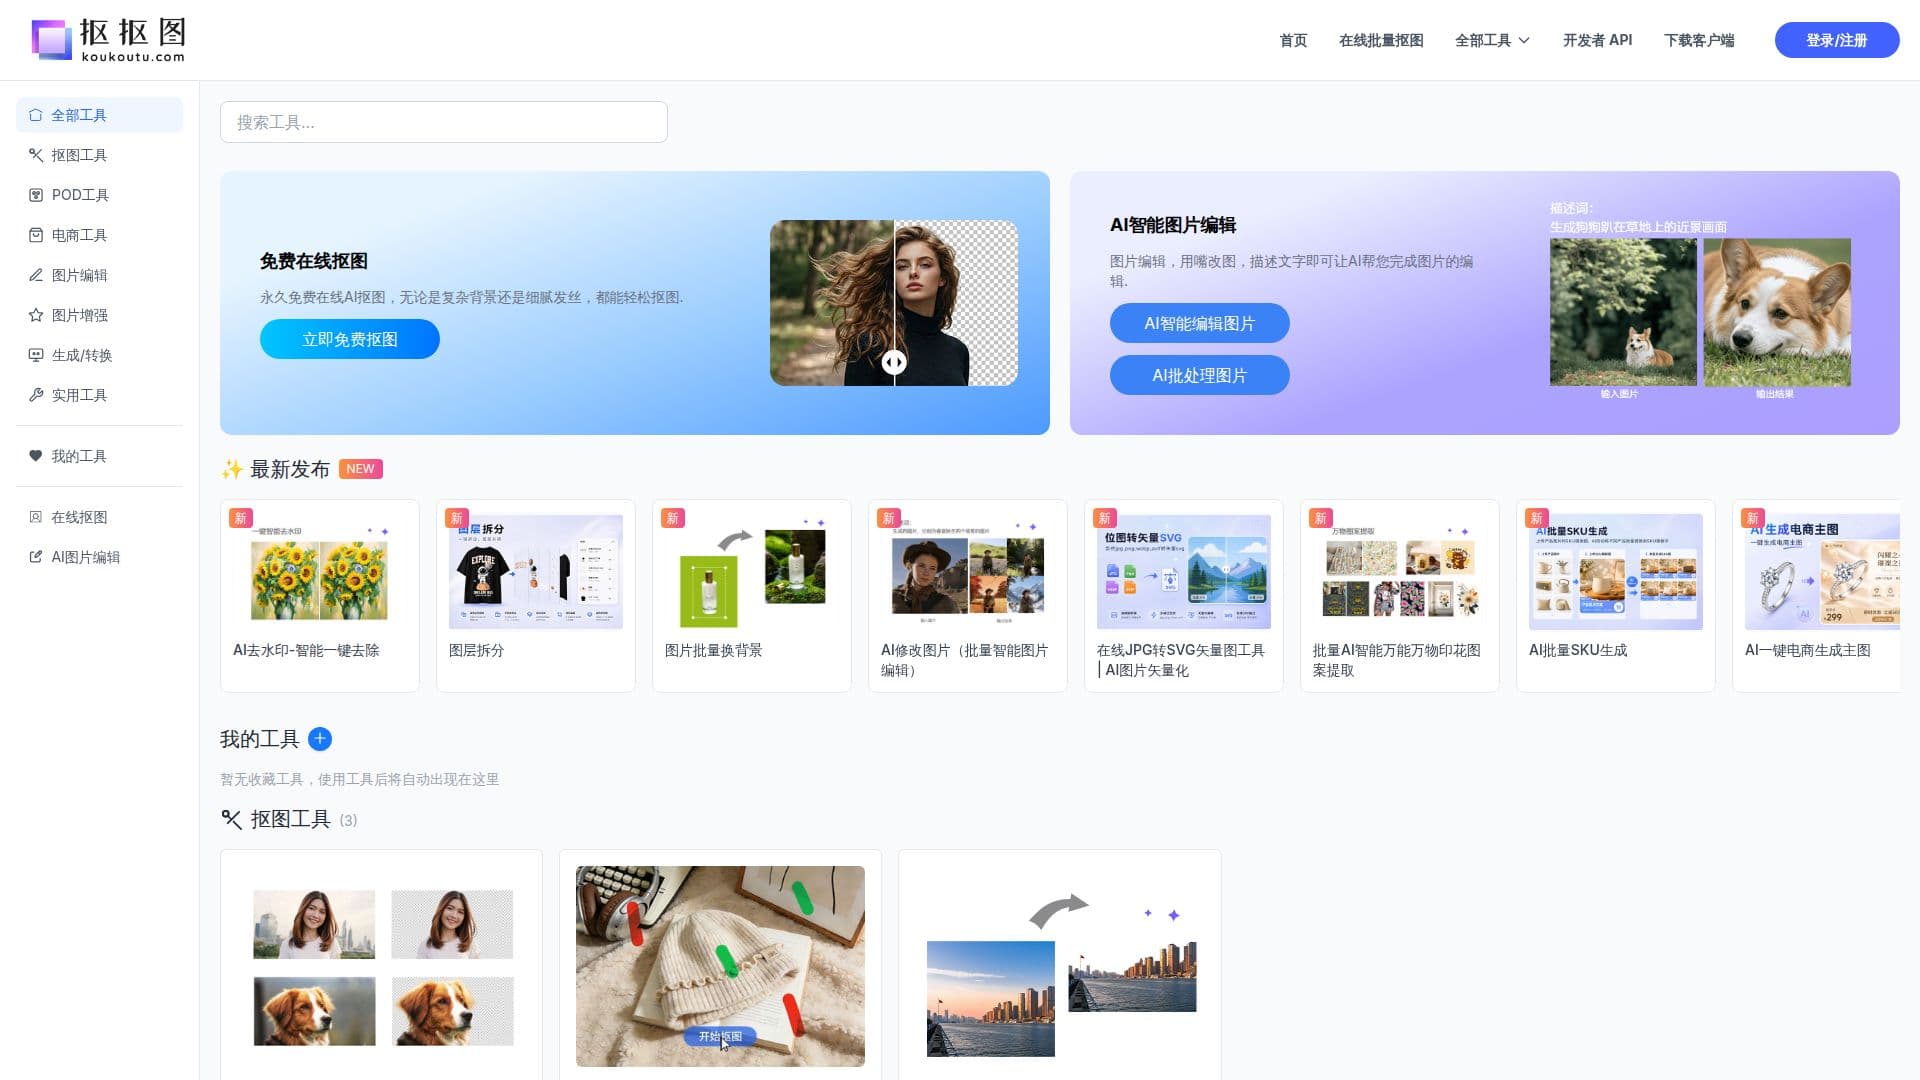Click the blue plus icon beside 我的工具
The image size is (1920, 1080).
pos(320,739)
